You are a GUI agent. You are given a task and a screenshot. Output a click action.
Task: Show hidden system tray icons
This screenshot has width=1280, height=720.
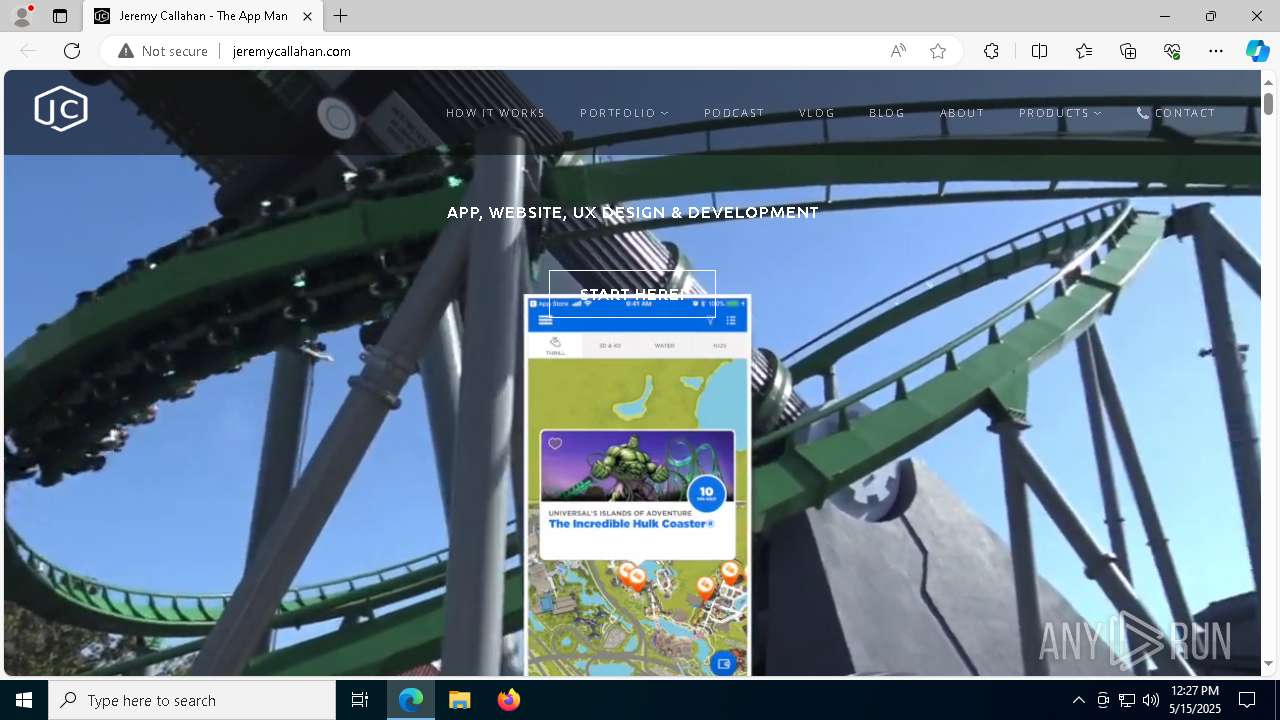pos(1078,700)
